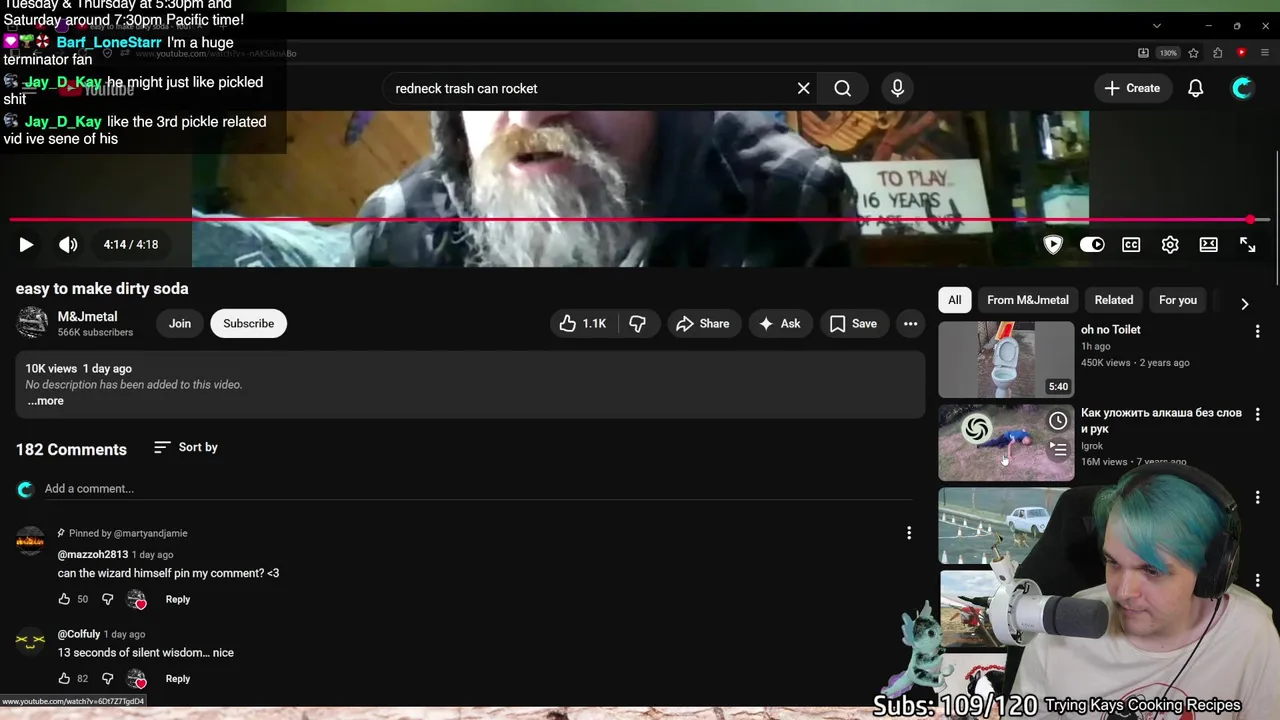Open player settings gear
The height and width of the screenshot is (720, 1280).
(1170, 244)
